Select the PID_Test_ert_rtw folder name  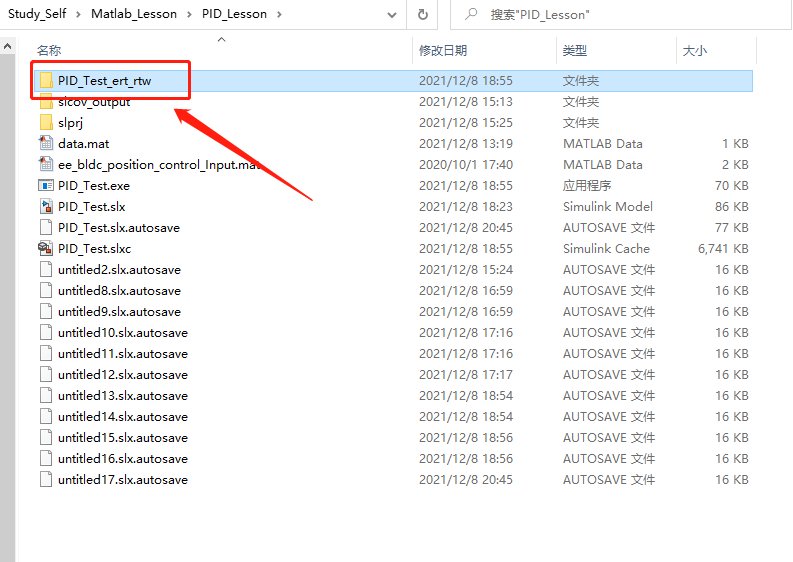click(104, 80)
